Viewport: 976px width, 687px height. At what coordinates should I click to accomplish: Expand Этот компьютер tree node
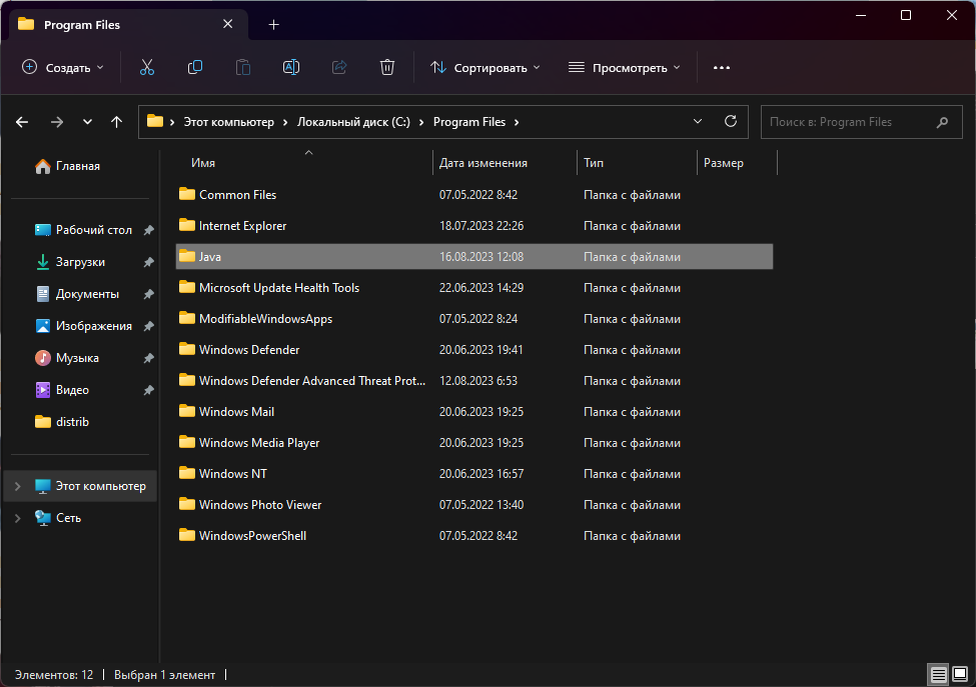[x=18, y=486]
